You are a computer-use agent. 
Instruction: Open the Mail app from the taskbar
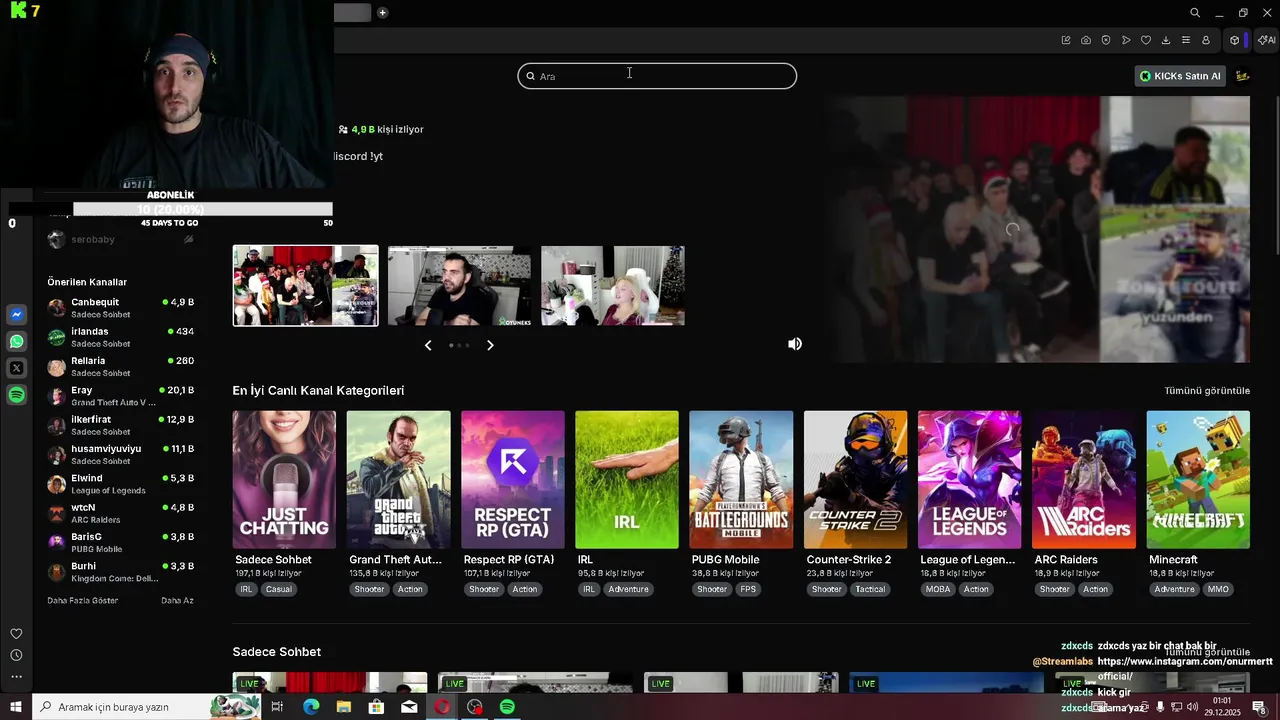[409, 707]
